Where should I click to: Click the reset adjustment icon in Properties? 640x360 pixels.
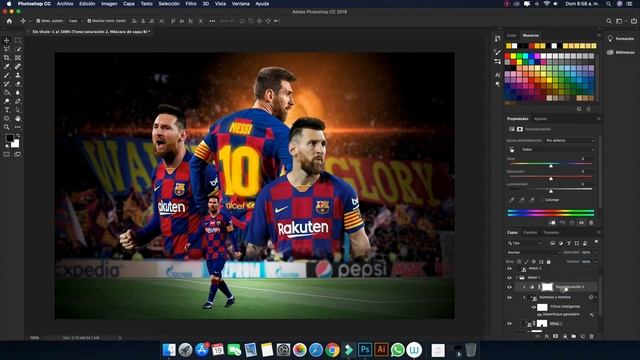pos(572,223)
